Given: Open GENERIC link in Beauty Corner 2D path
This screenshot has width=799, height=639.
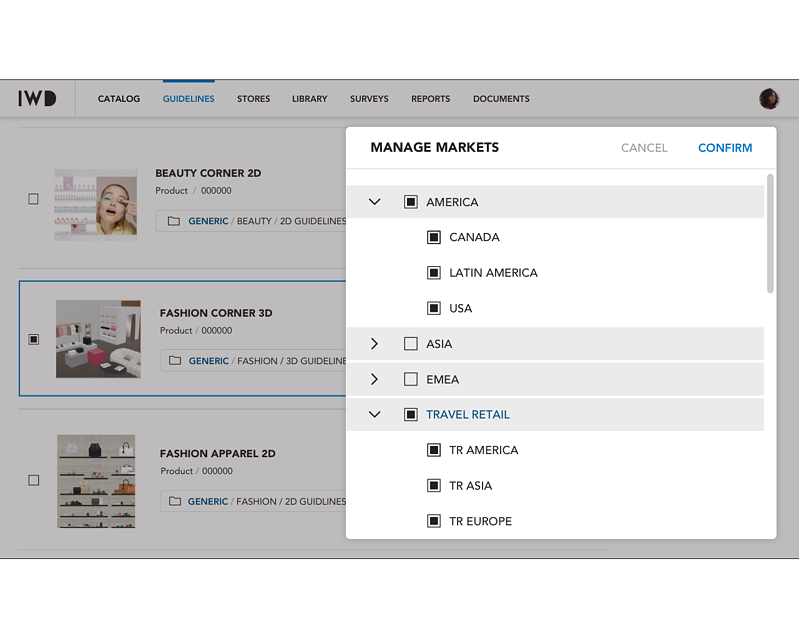Looking at the screenshot, I should click(208, 221).
